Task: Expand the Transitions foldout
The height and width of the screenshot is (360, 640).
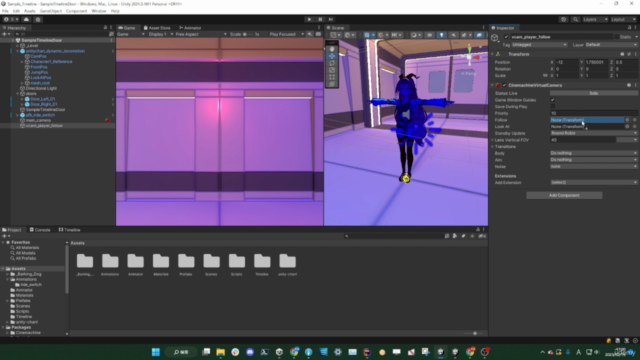Action: (493, 147)
